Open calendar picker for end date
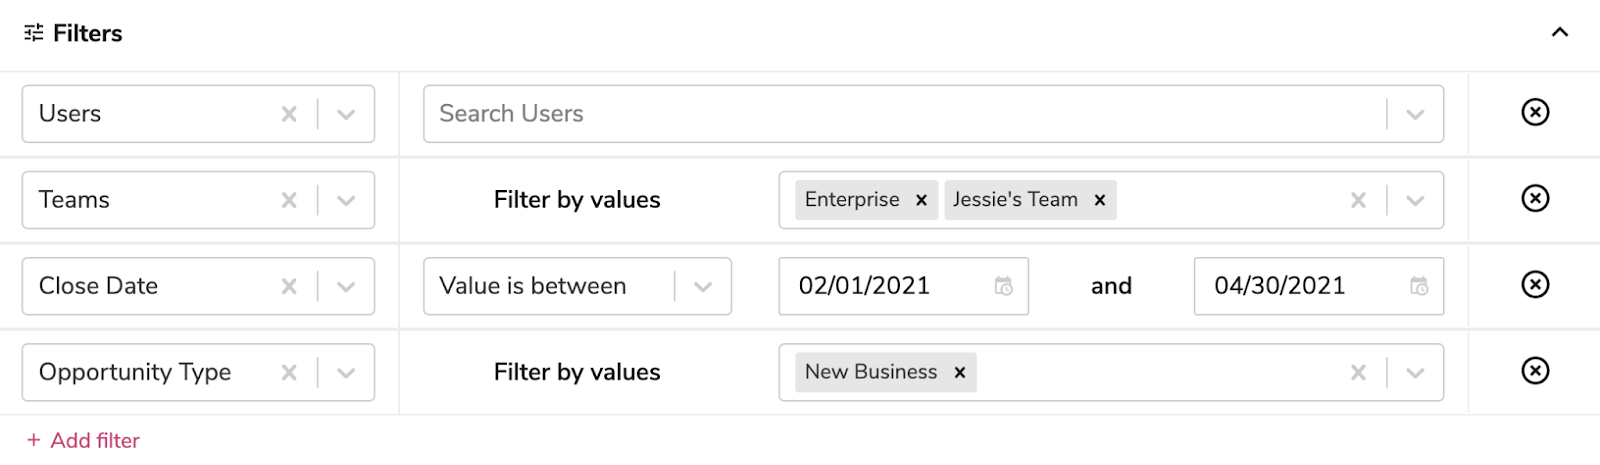 pos(1419,286)
